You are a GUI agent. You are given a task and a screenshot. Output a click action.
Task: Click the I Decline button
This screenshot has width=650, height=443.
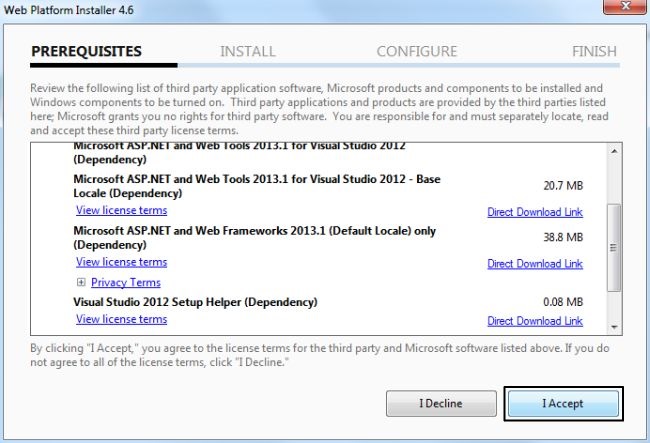(441, 404)
